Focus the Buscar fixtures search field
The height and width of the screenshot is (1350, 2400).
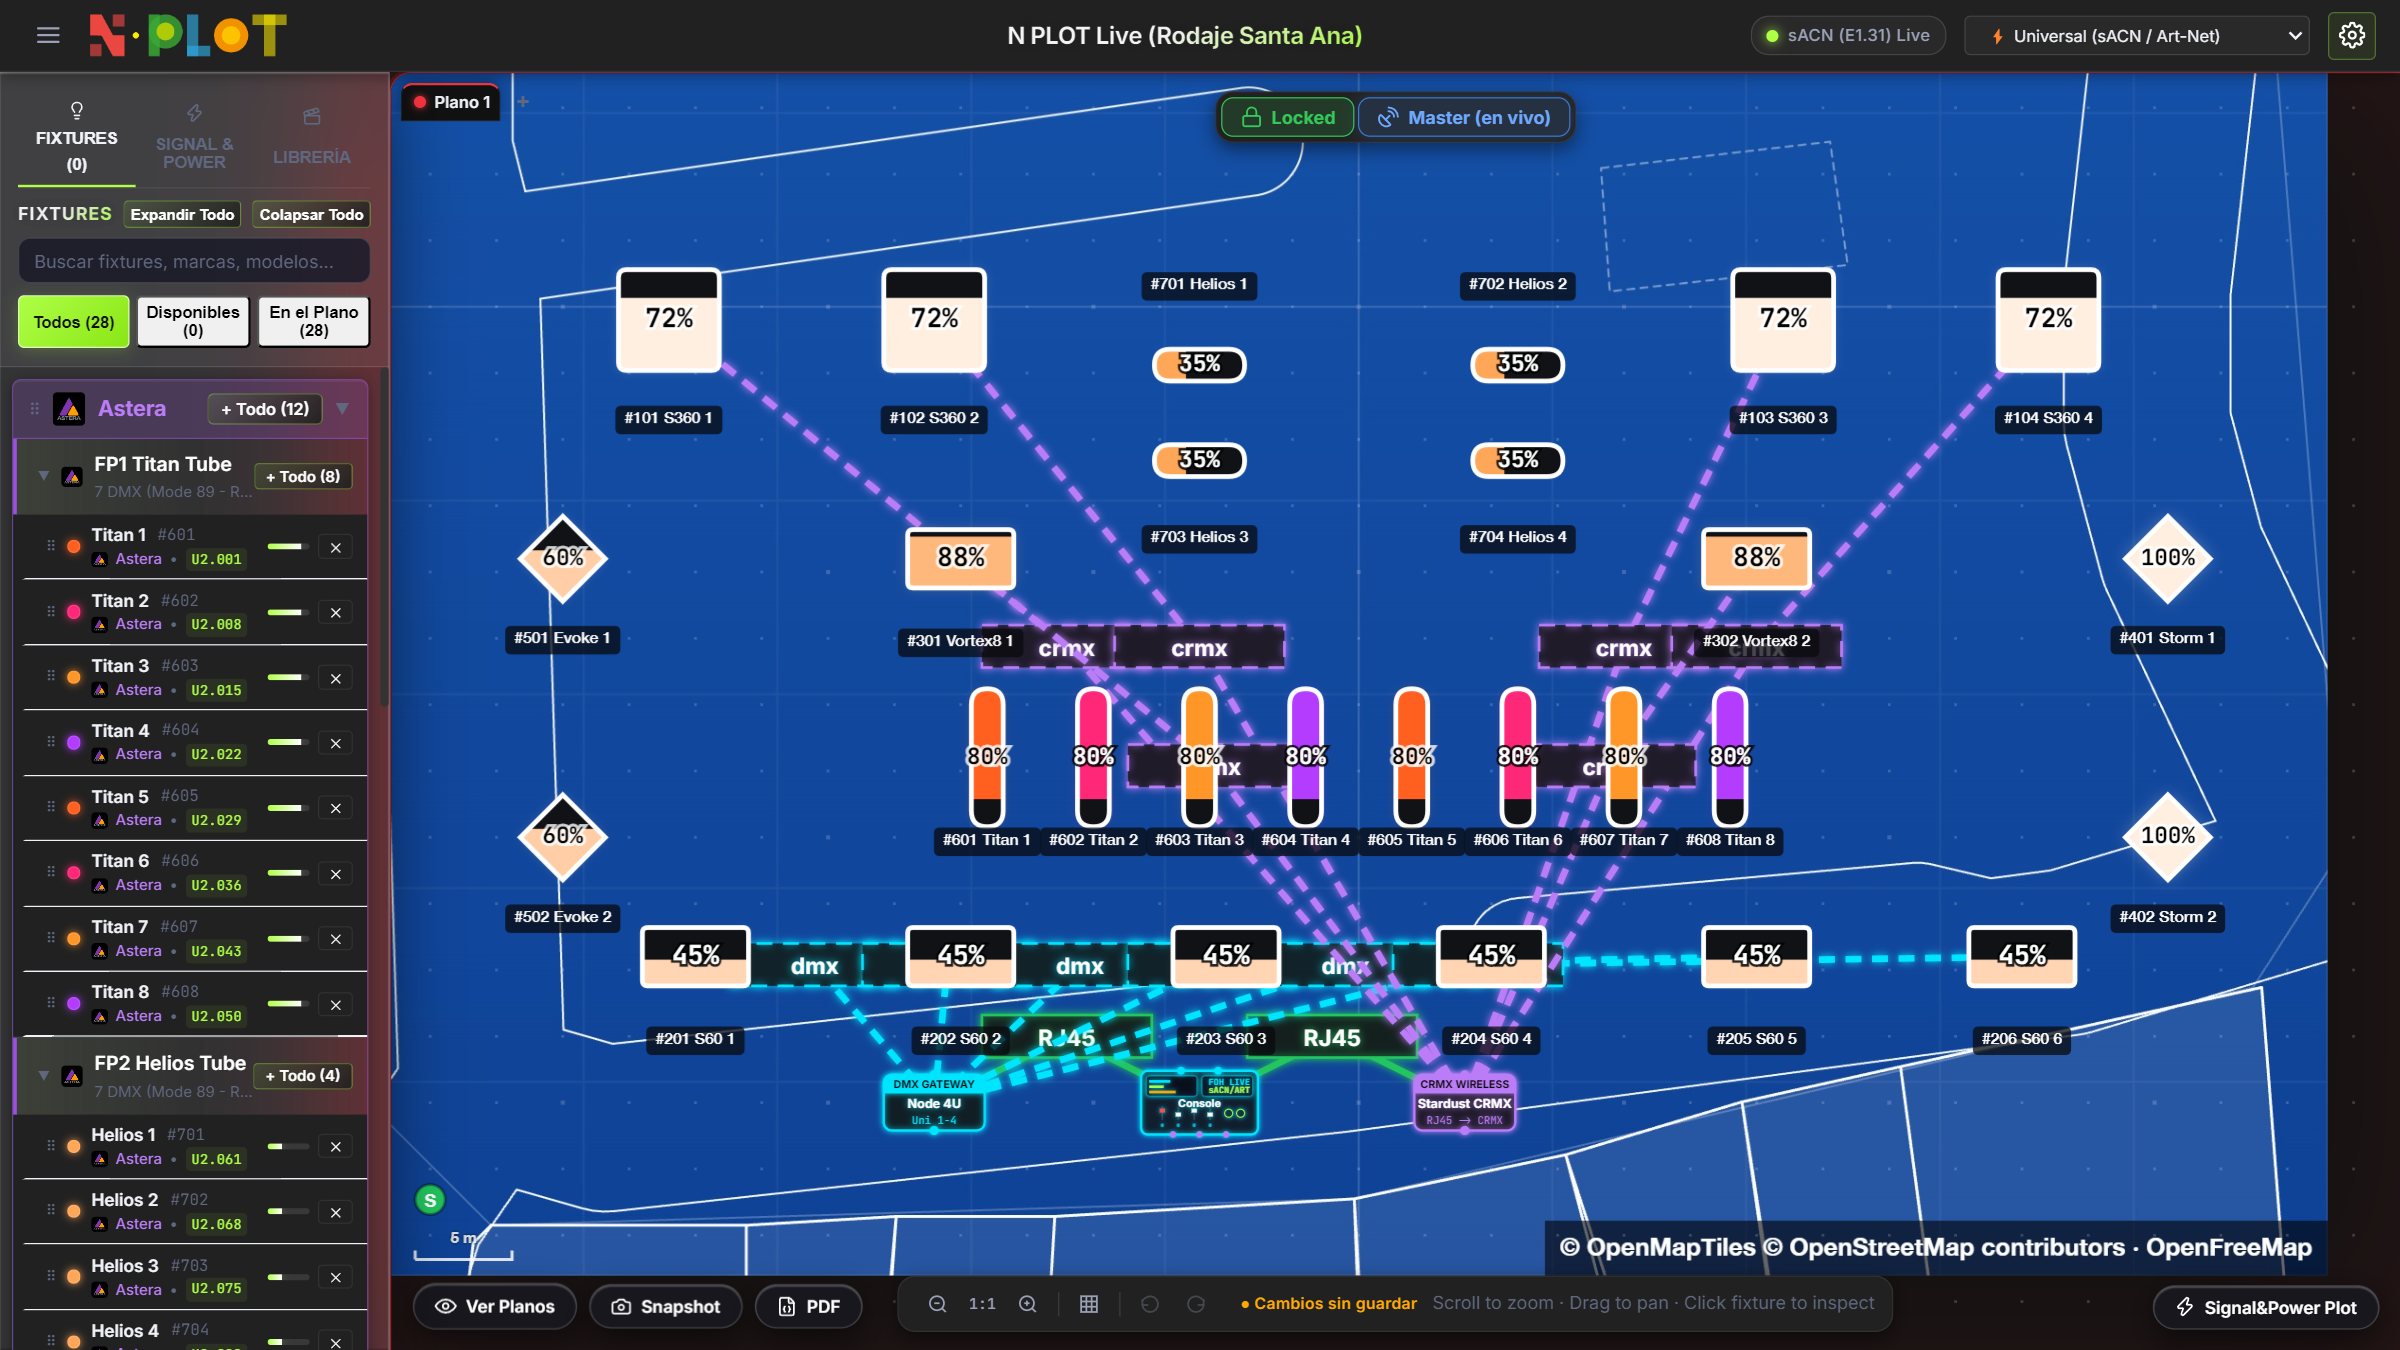(x=194, y=261)
